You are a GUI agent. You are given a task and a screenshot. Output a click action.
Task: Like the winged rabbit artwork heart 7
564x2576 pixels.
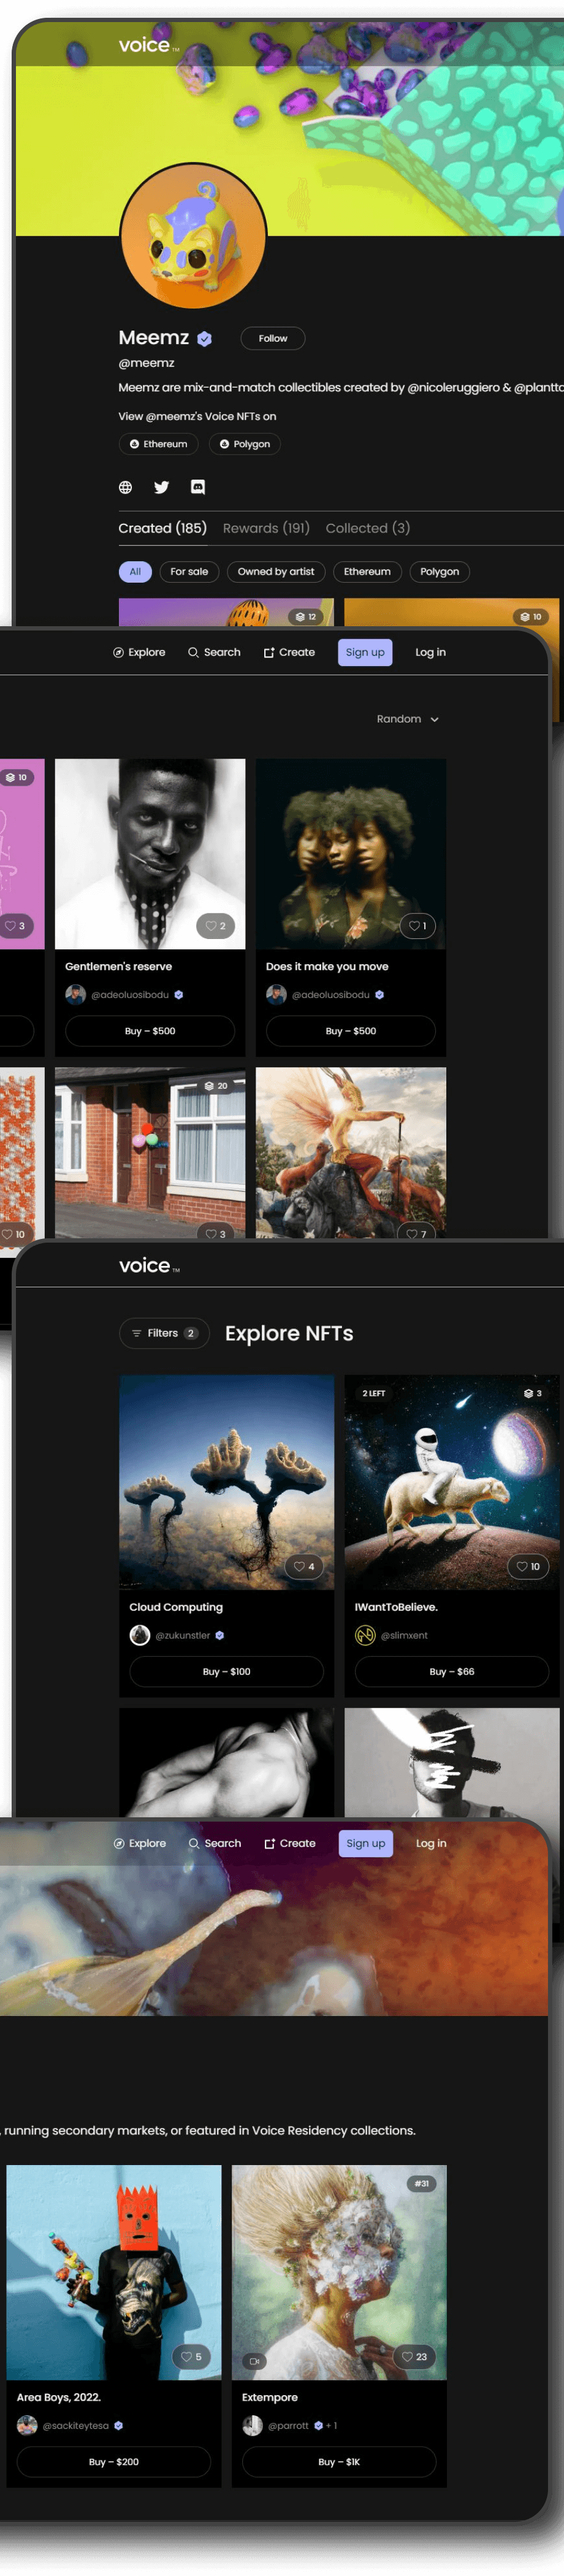tap(417, 1234)
